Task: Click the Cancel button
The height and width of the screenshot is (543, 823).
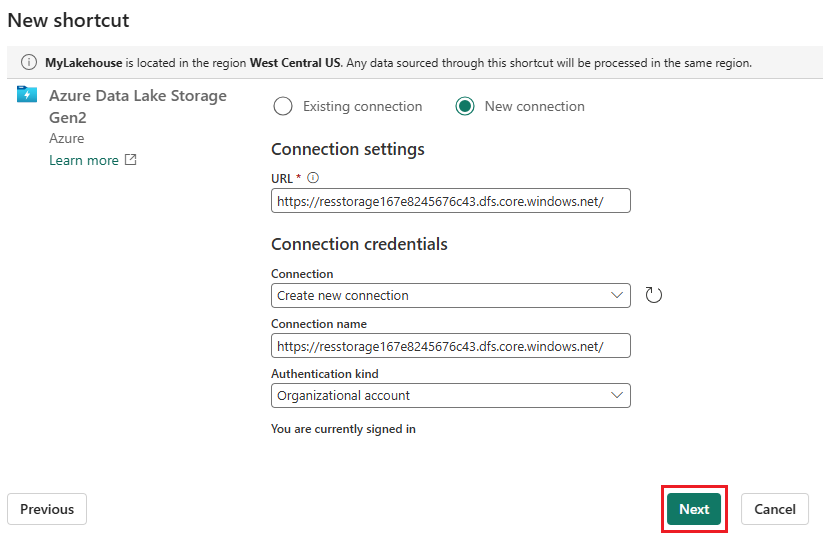Action: pos(775,509)
